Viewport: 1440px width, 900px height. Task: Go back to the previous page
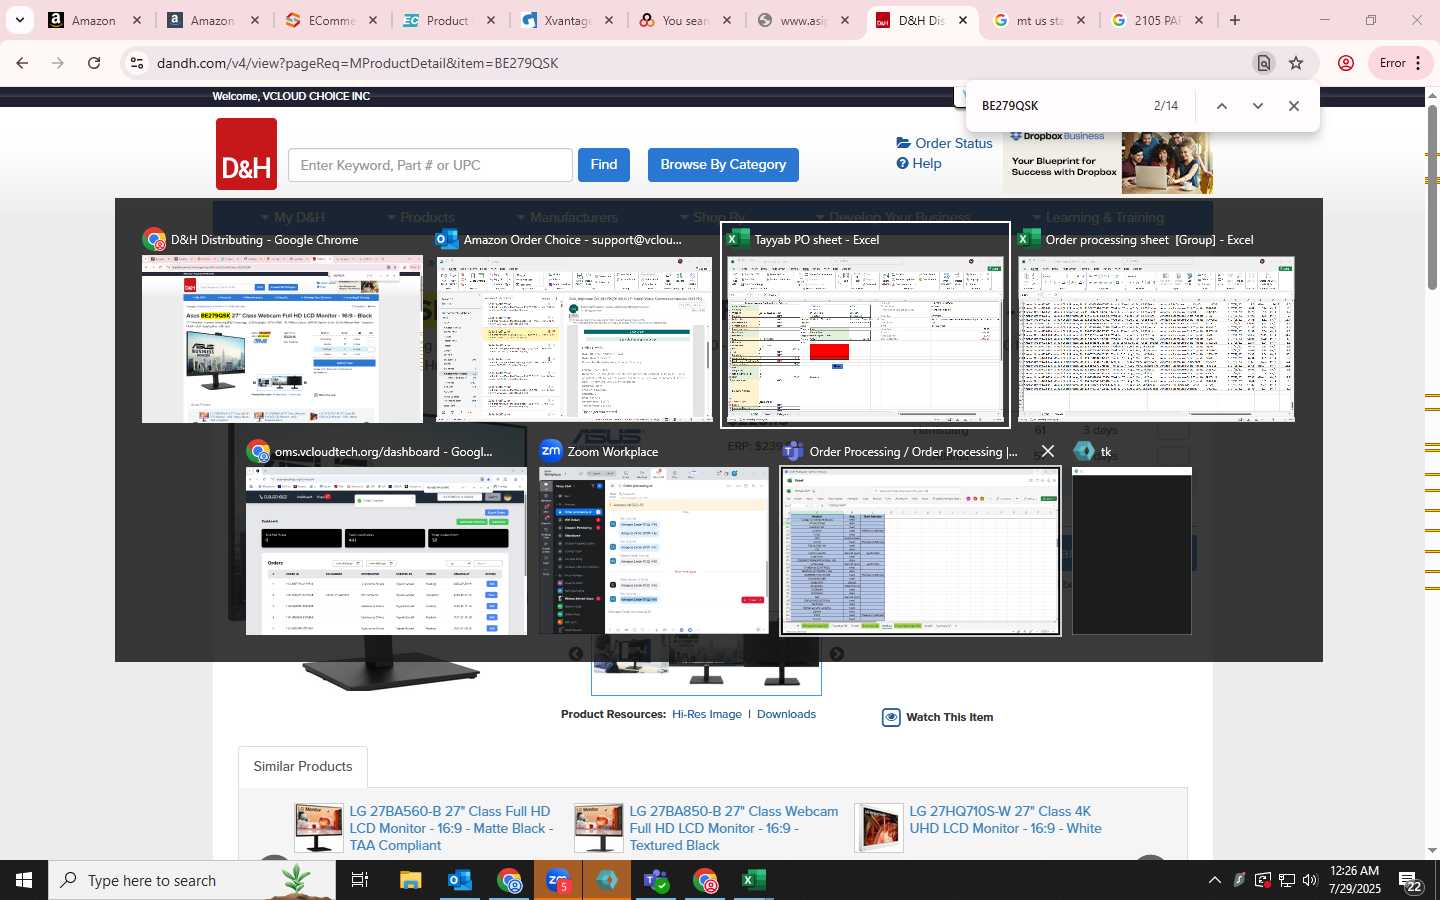pos(22,63)
